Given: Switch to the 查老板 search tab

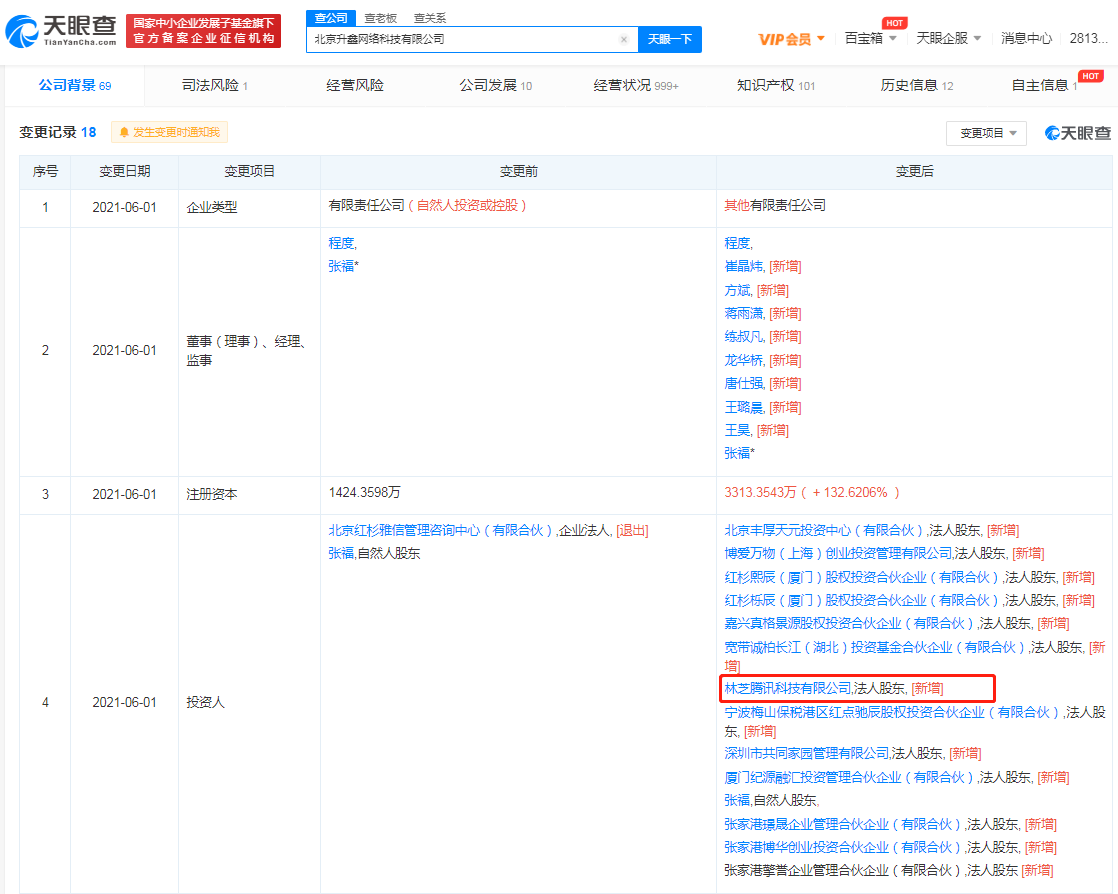Looking at the screenshot, I should (x=381, y=18).
